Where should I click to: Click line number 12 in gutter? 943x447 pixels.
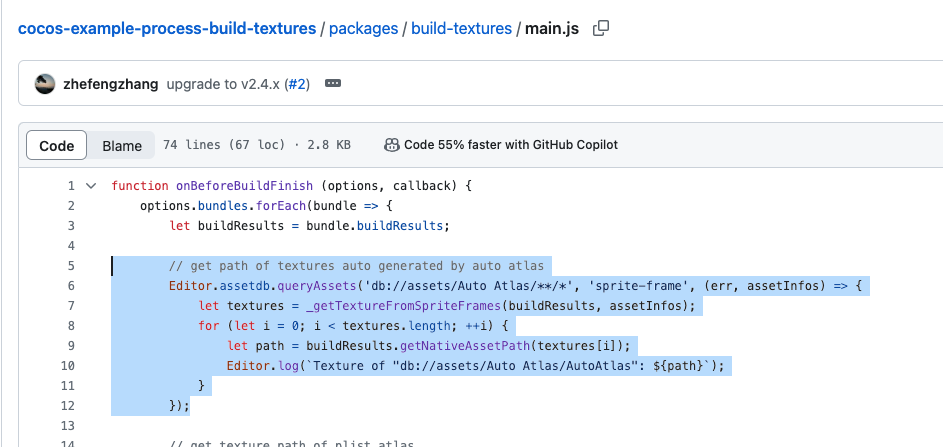click(68, 405)
